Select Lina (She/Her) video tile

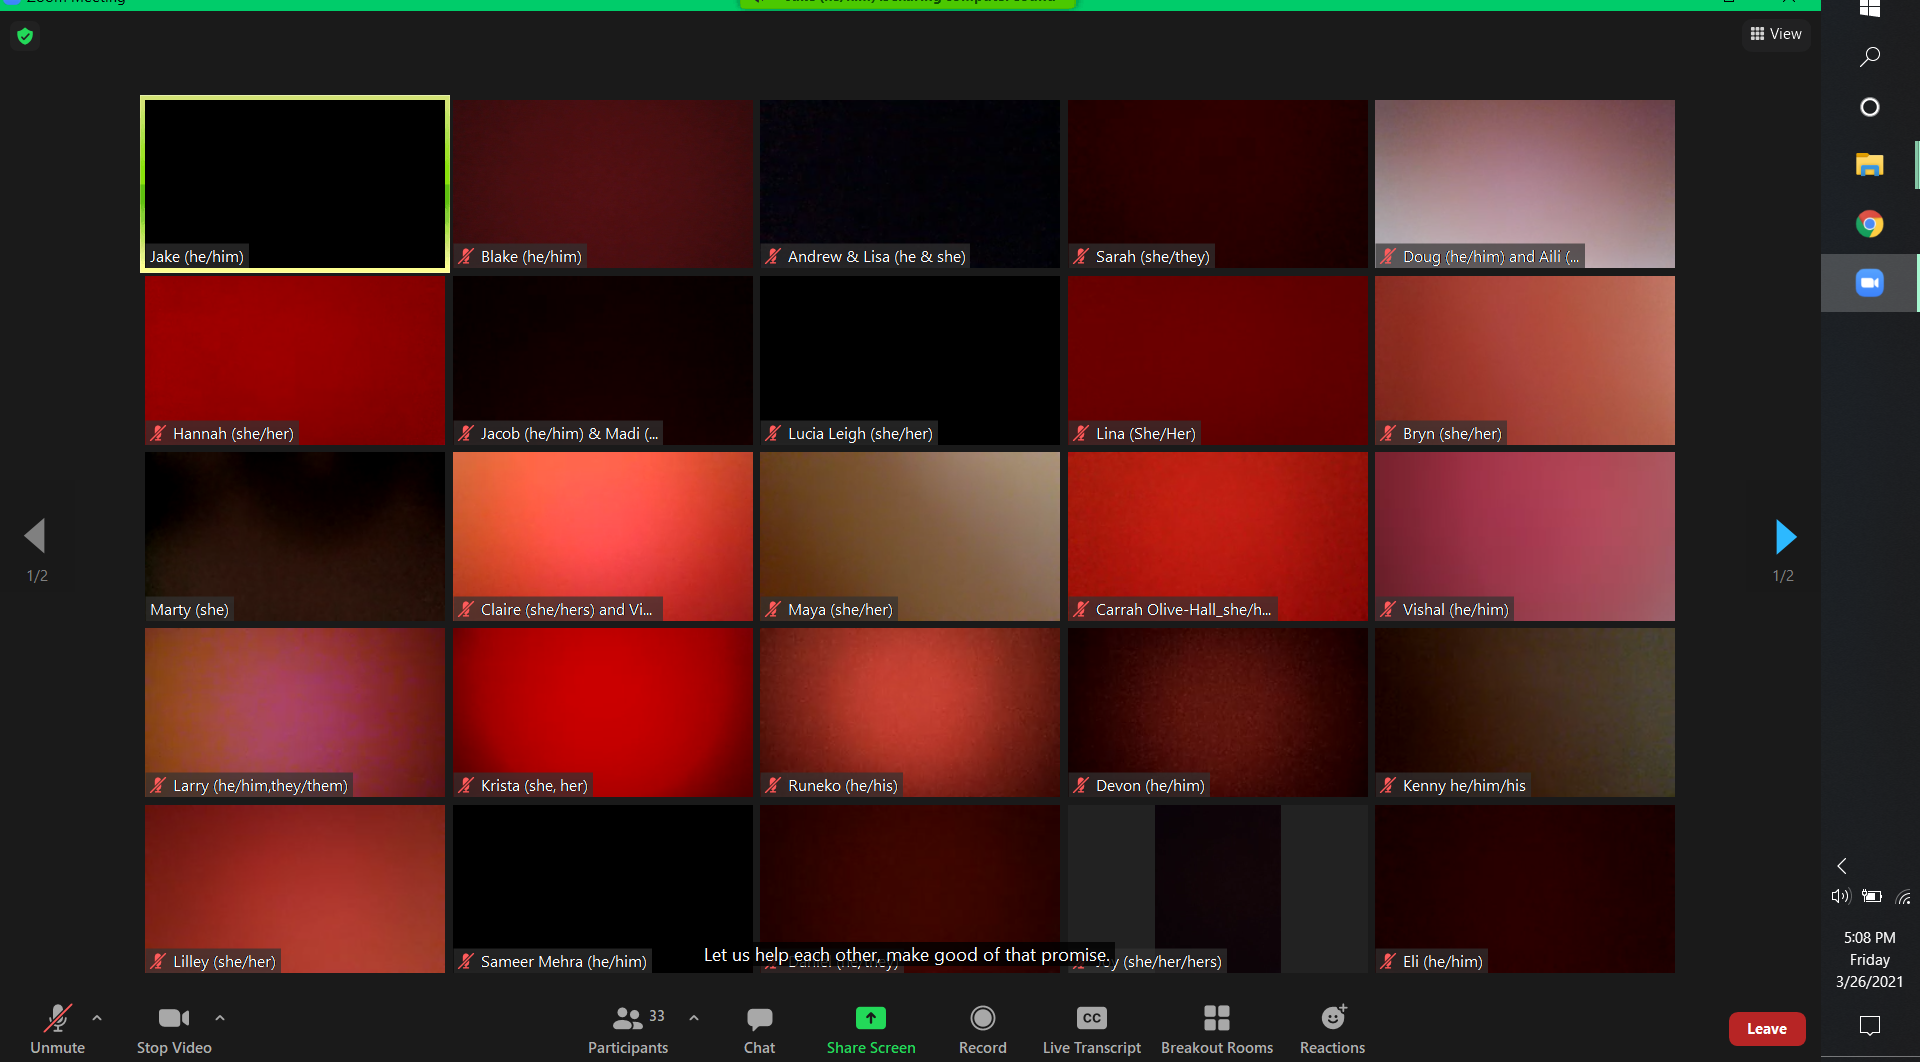tap(1218, 360)
